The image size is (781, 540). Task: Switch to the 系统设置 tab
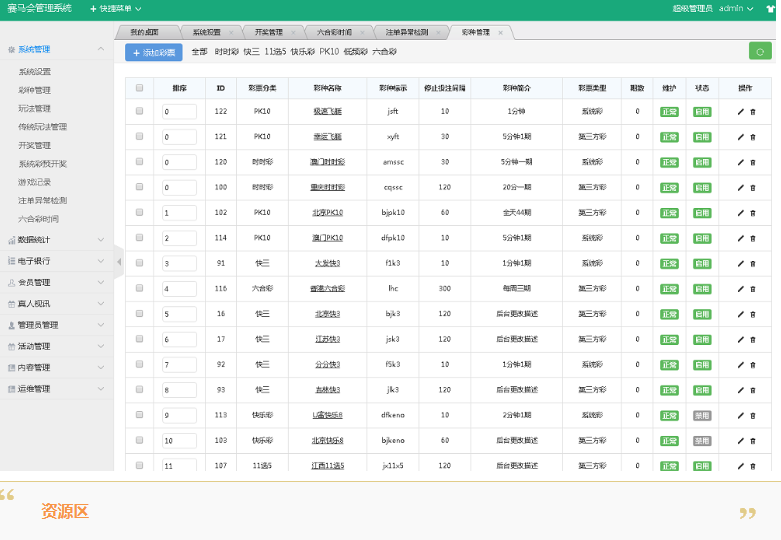(x=207, y=32)
